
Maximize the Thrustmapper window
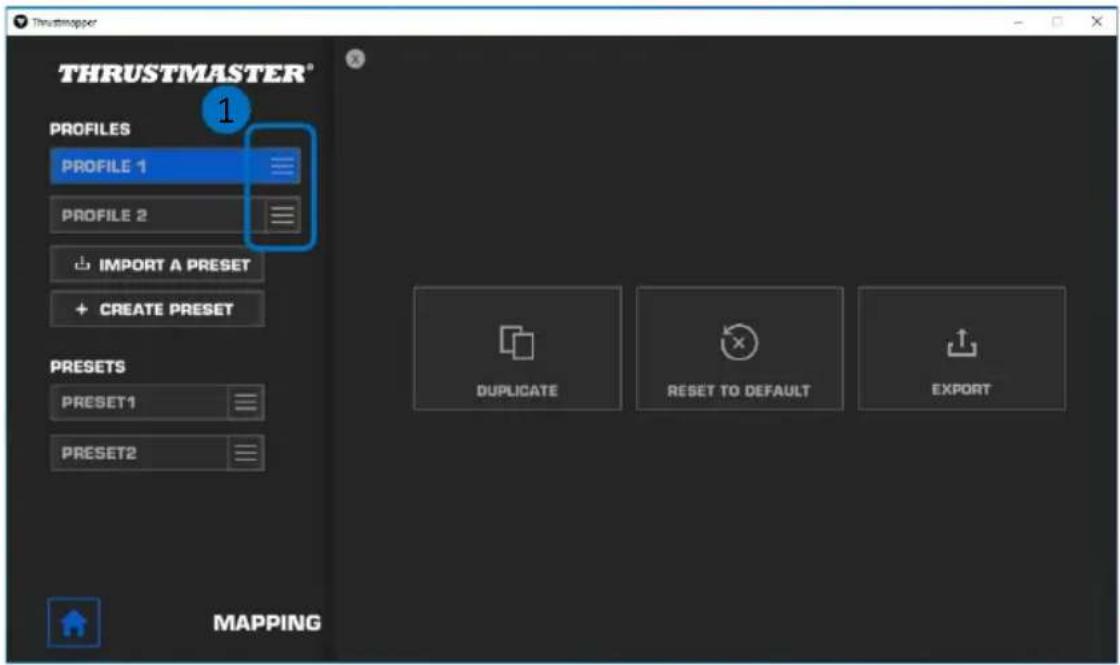1057,22
